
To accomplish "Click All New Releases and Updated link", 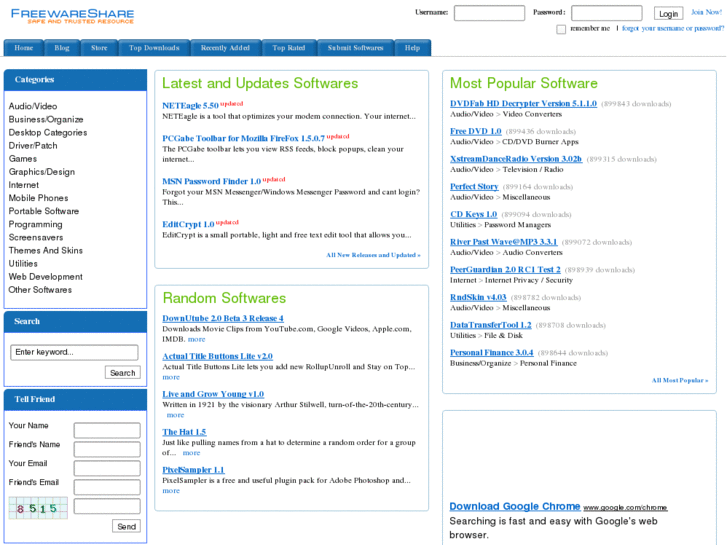I will pyautogui.click(x=373, y=255).
